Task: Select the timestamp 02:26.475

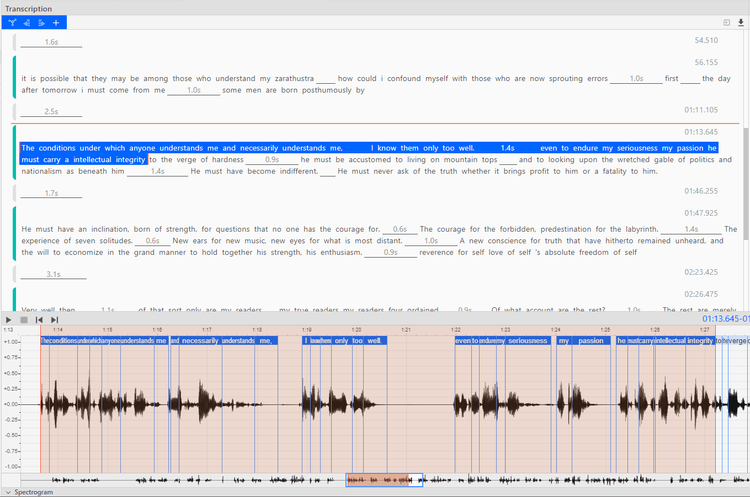Action: [701, 294]
